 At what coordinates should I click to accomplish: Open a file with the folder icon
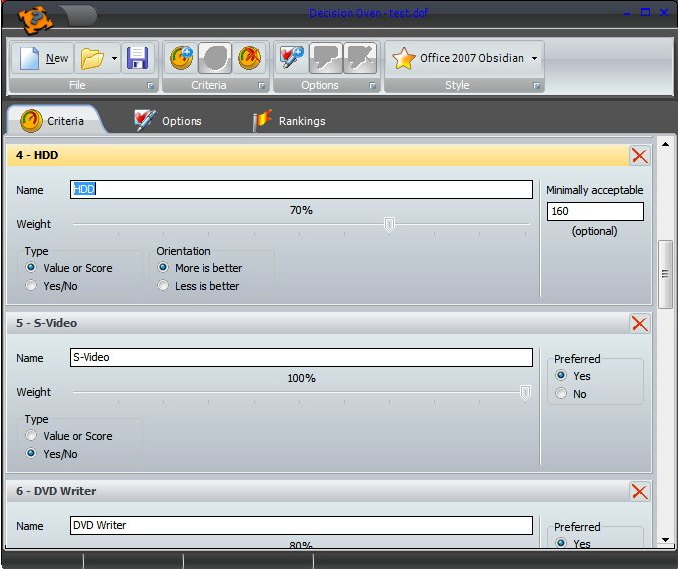coord(92,58)
